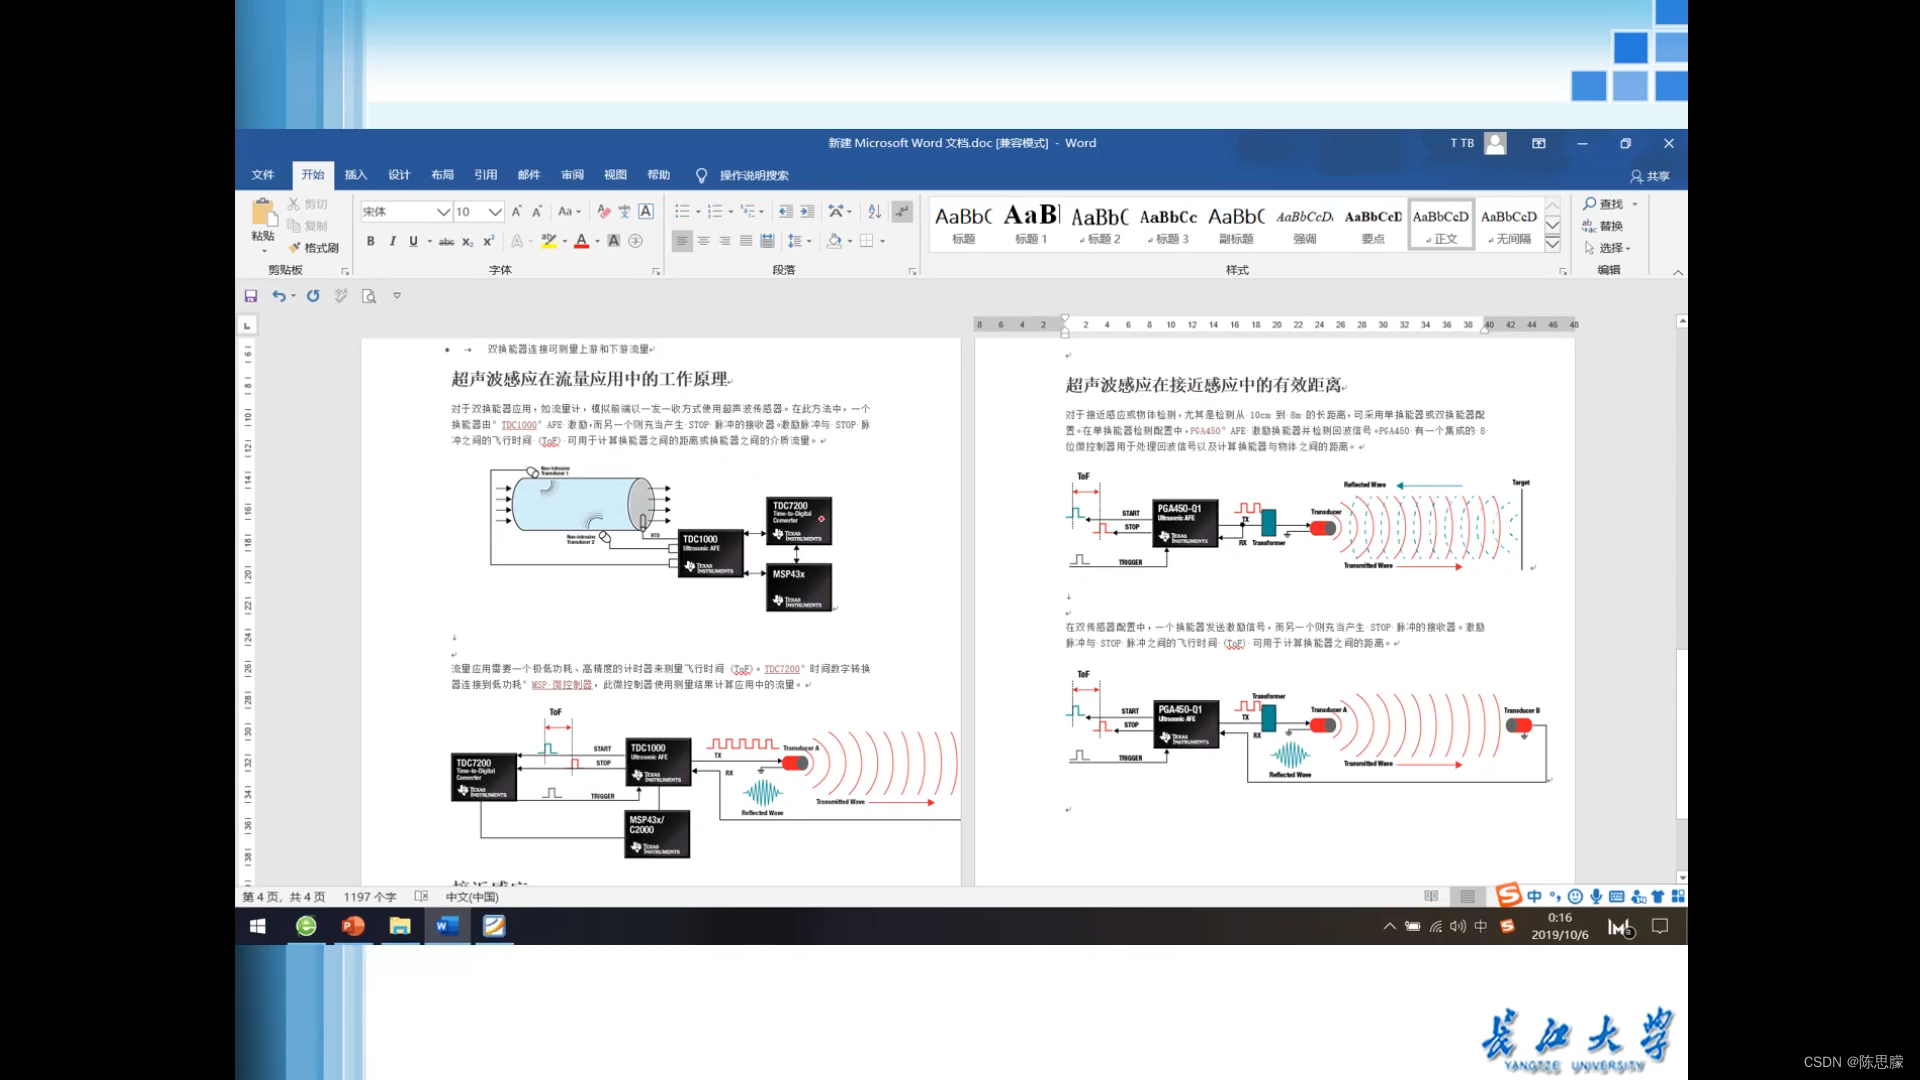
Task: Increase font size with the larger A icon
Action: 516,211
